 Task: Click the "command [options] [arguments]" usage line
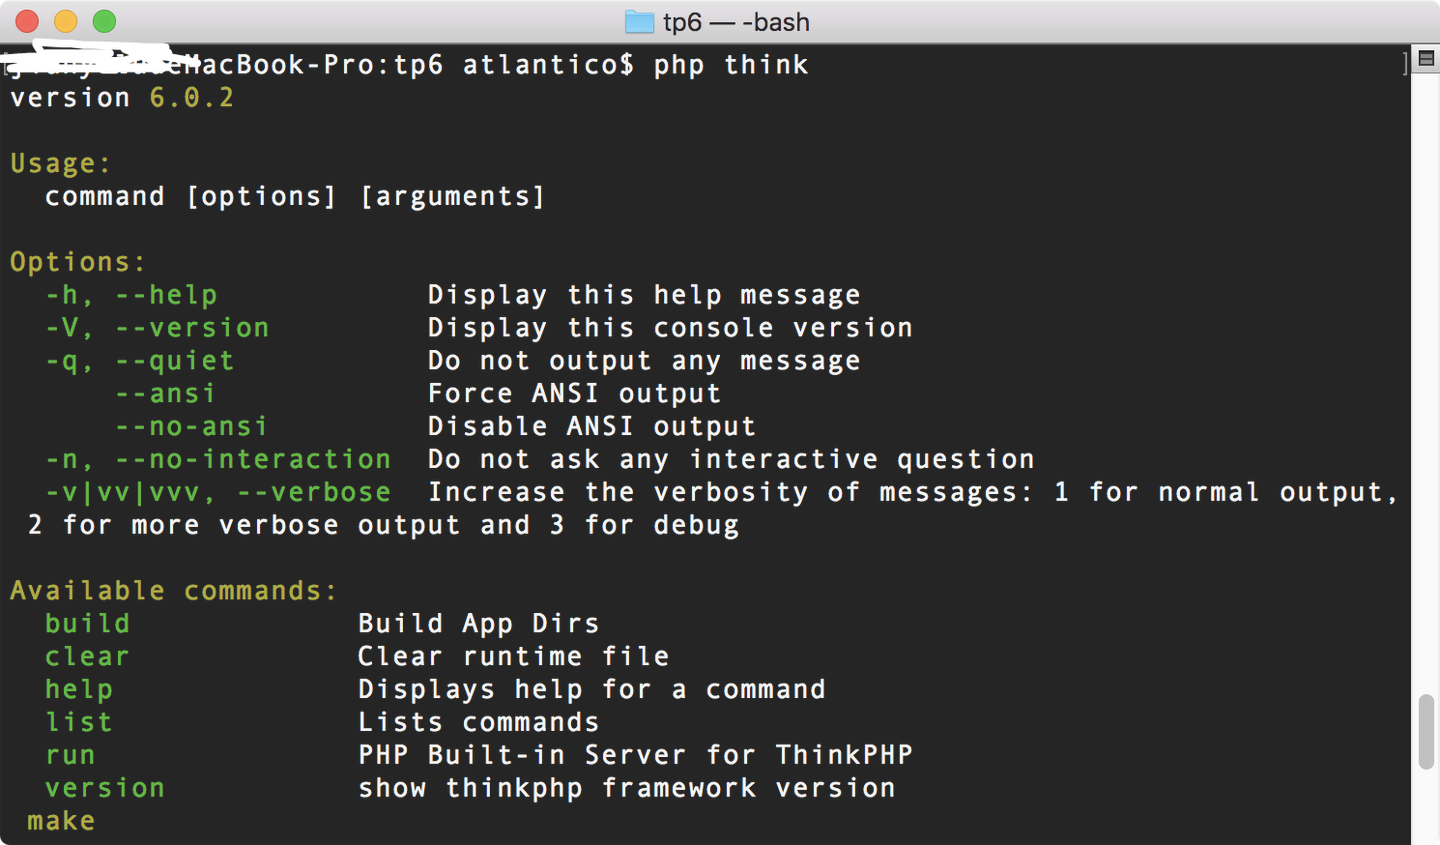coord(295,197)
